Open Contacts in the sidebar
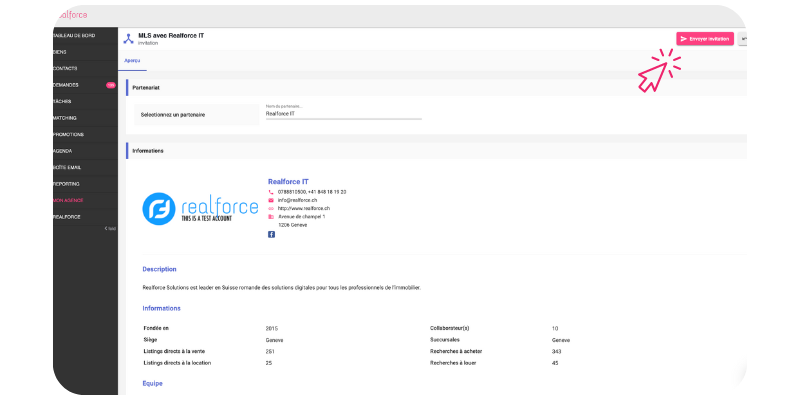Screen dimensions: 800x400 click(x=65, y=68)
